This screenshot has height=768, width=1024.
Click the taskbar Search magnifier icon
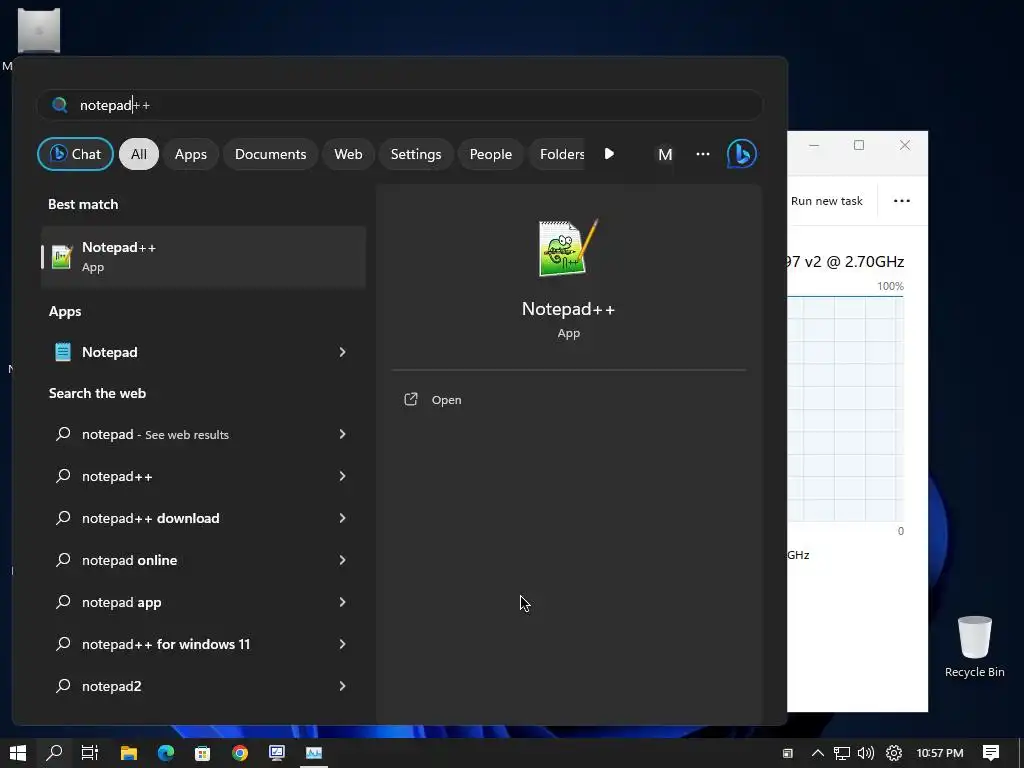[x=54, y=753]
